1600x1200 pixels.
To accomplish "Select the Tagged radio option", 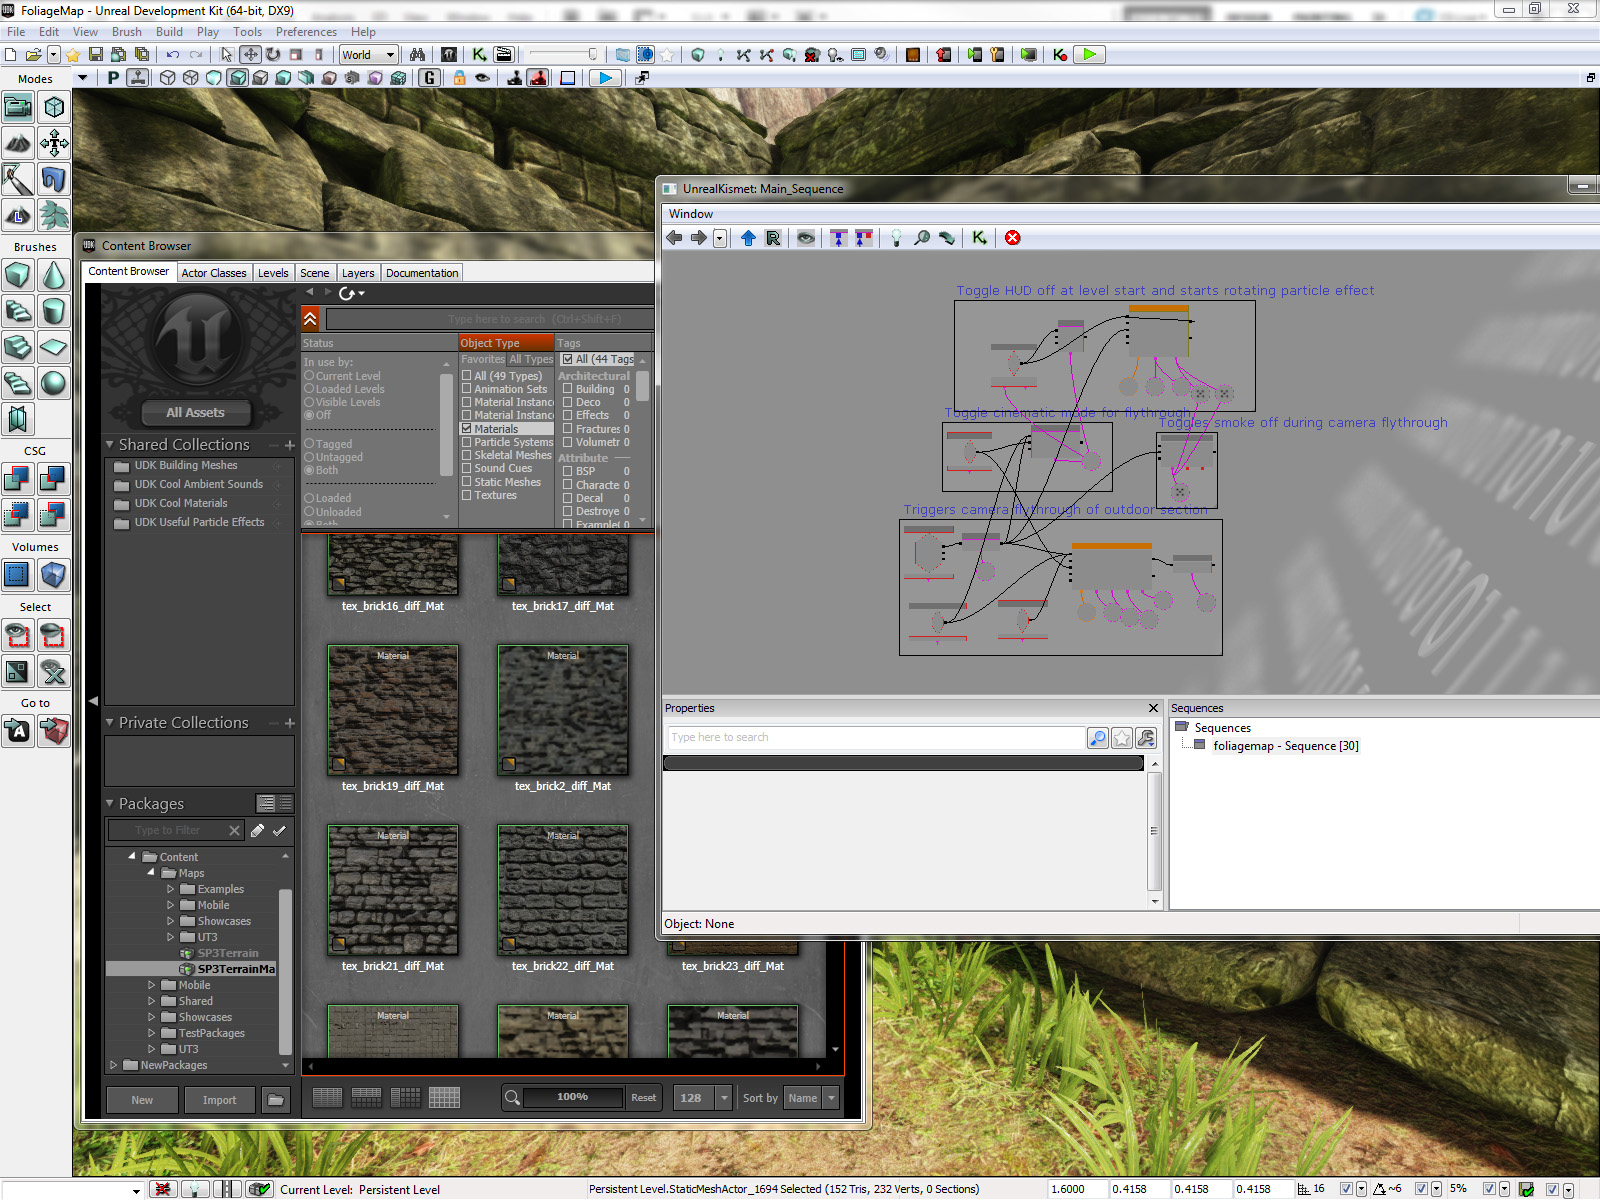I will (x=309, y=443).
